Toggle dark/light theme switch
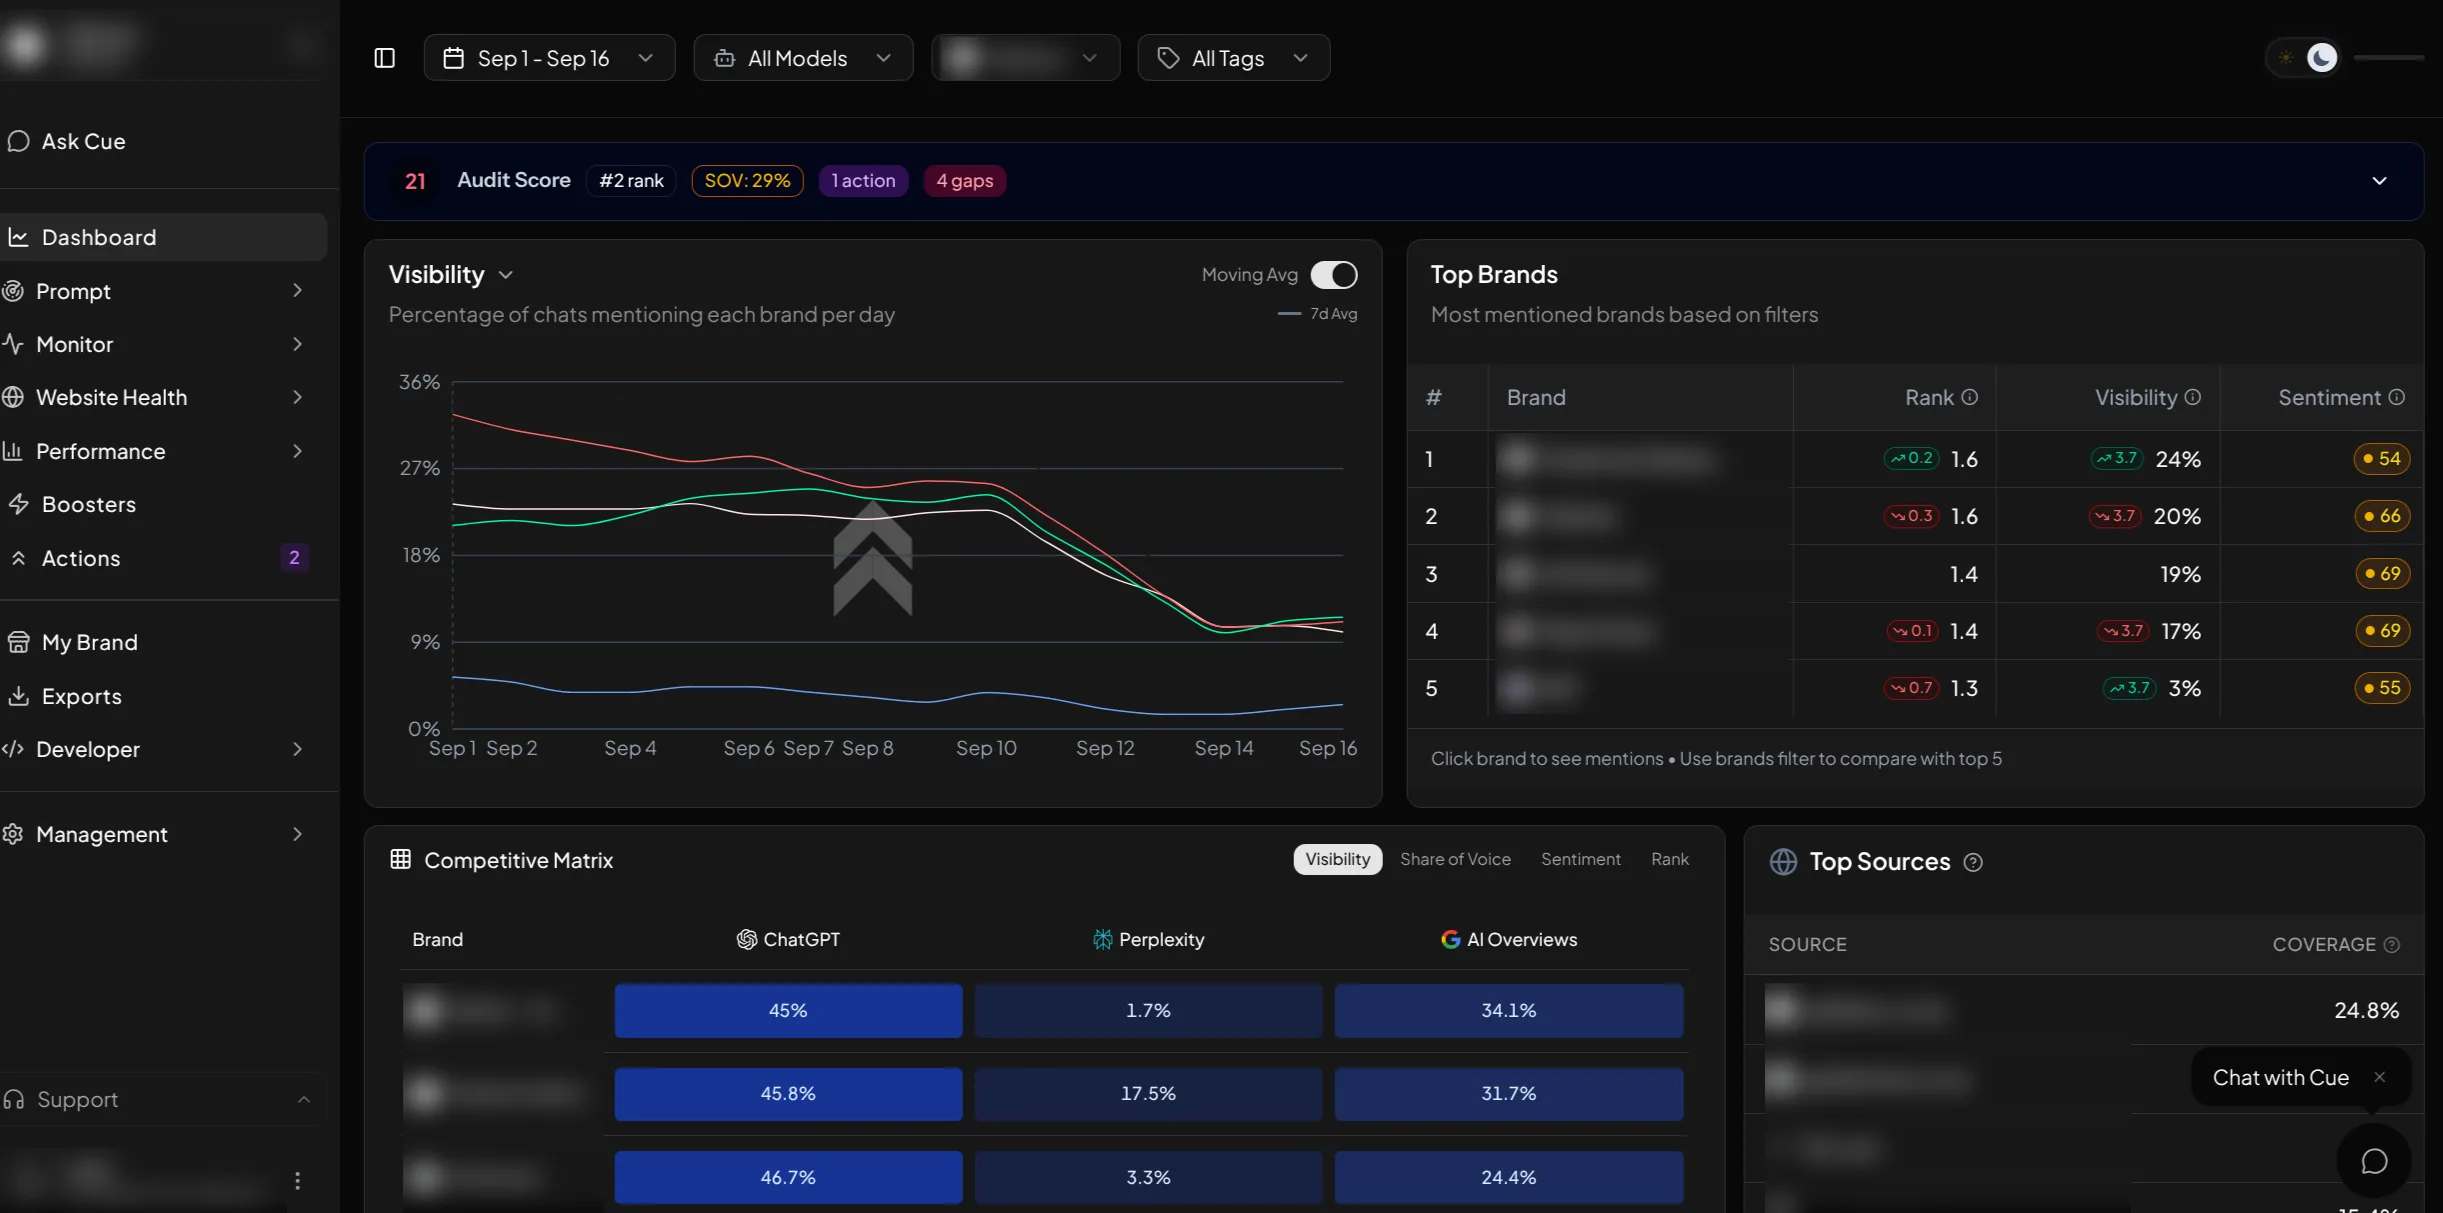 (2304, 58)
